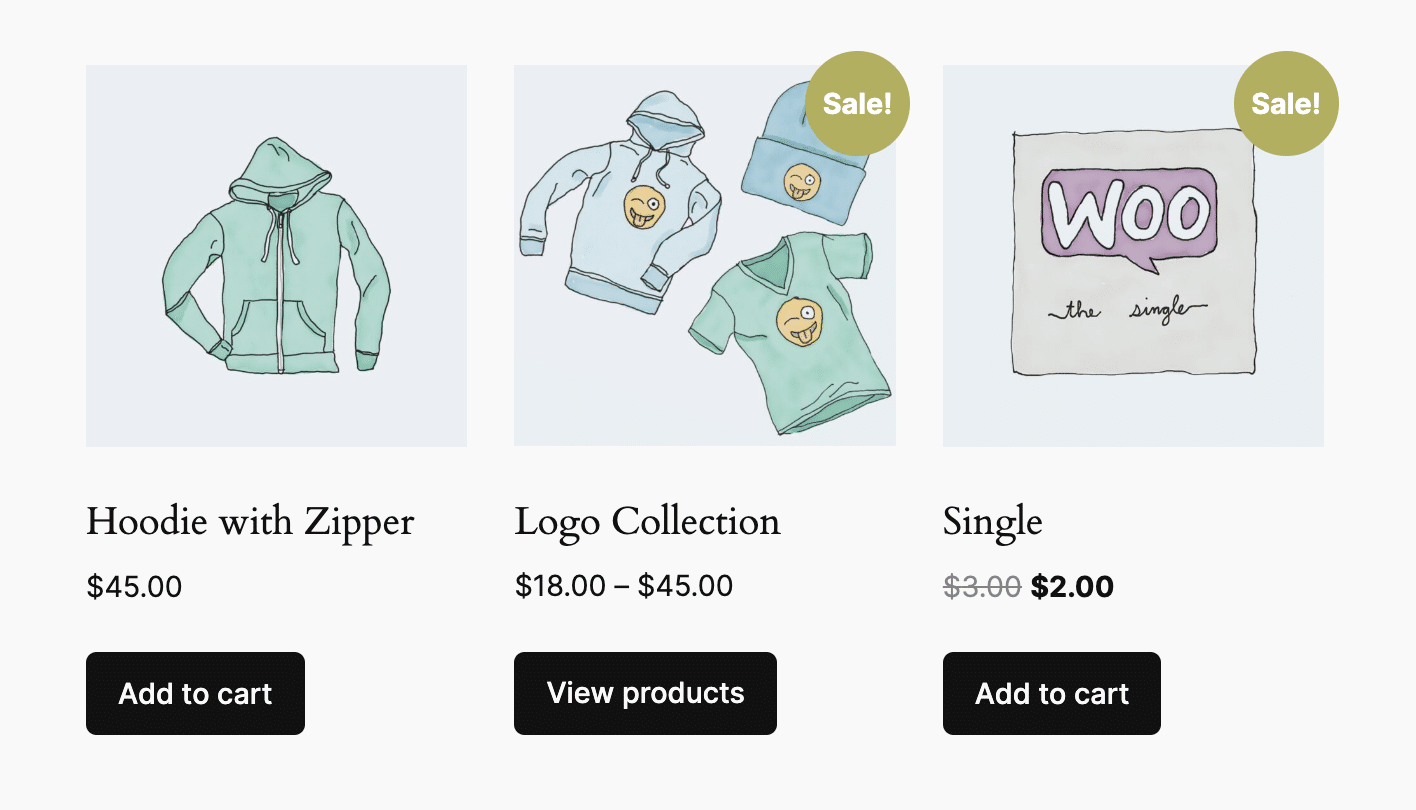Open the Hoodie with Zipper product page
The height and width of the screenshot is (810, 1416).
250,521
